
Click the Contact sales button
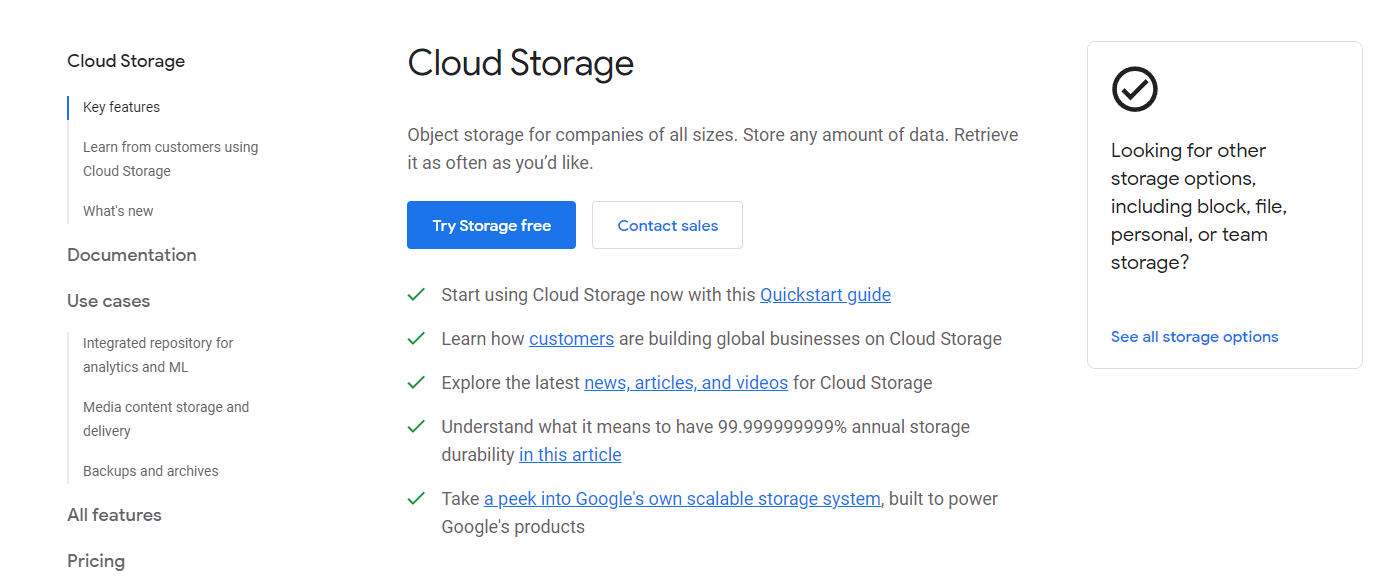[x=667, y=225]
